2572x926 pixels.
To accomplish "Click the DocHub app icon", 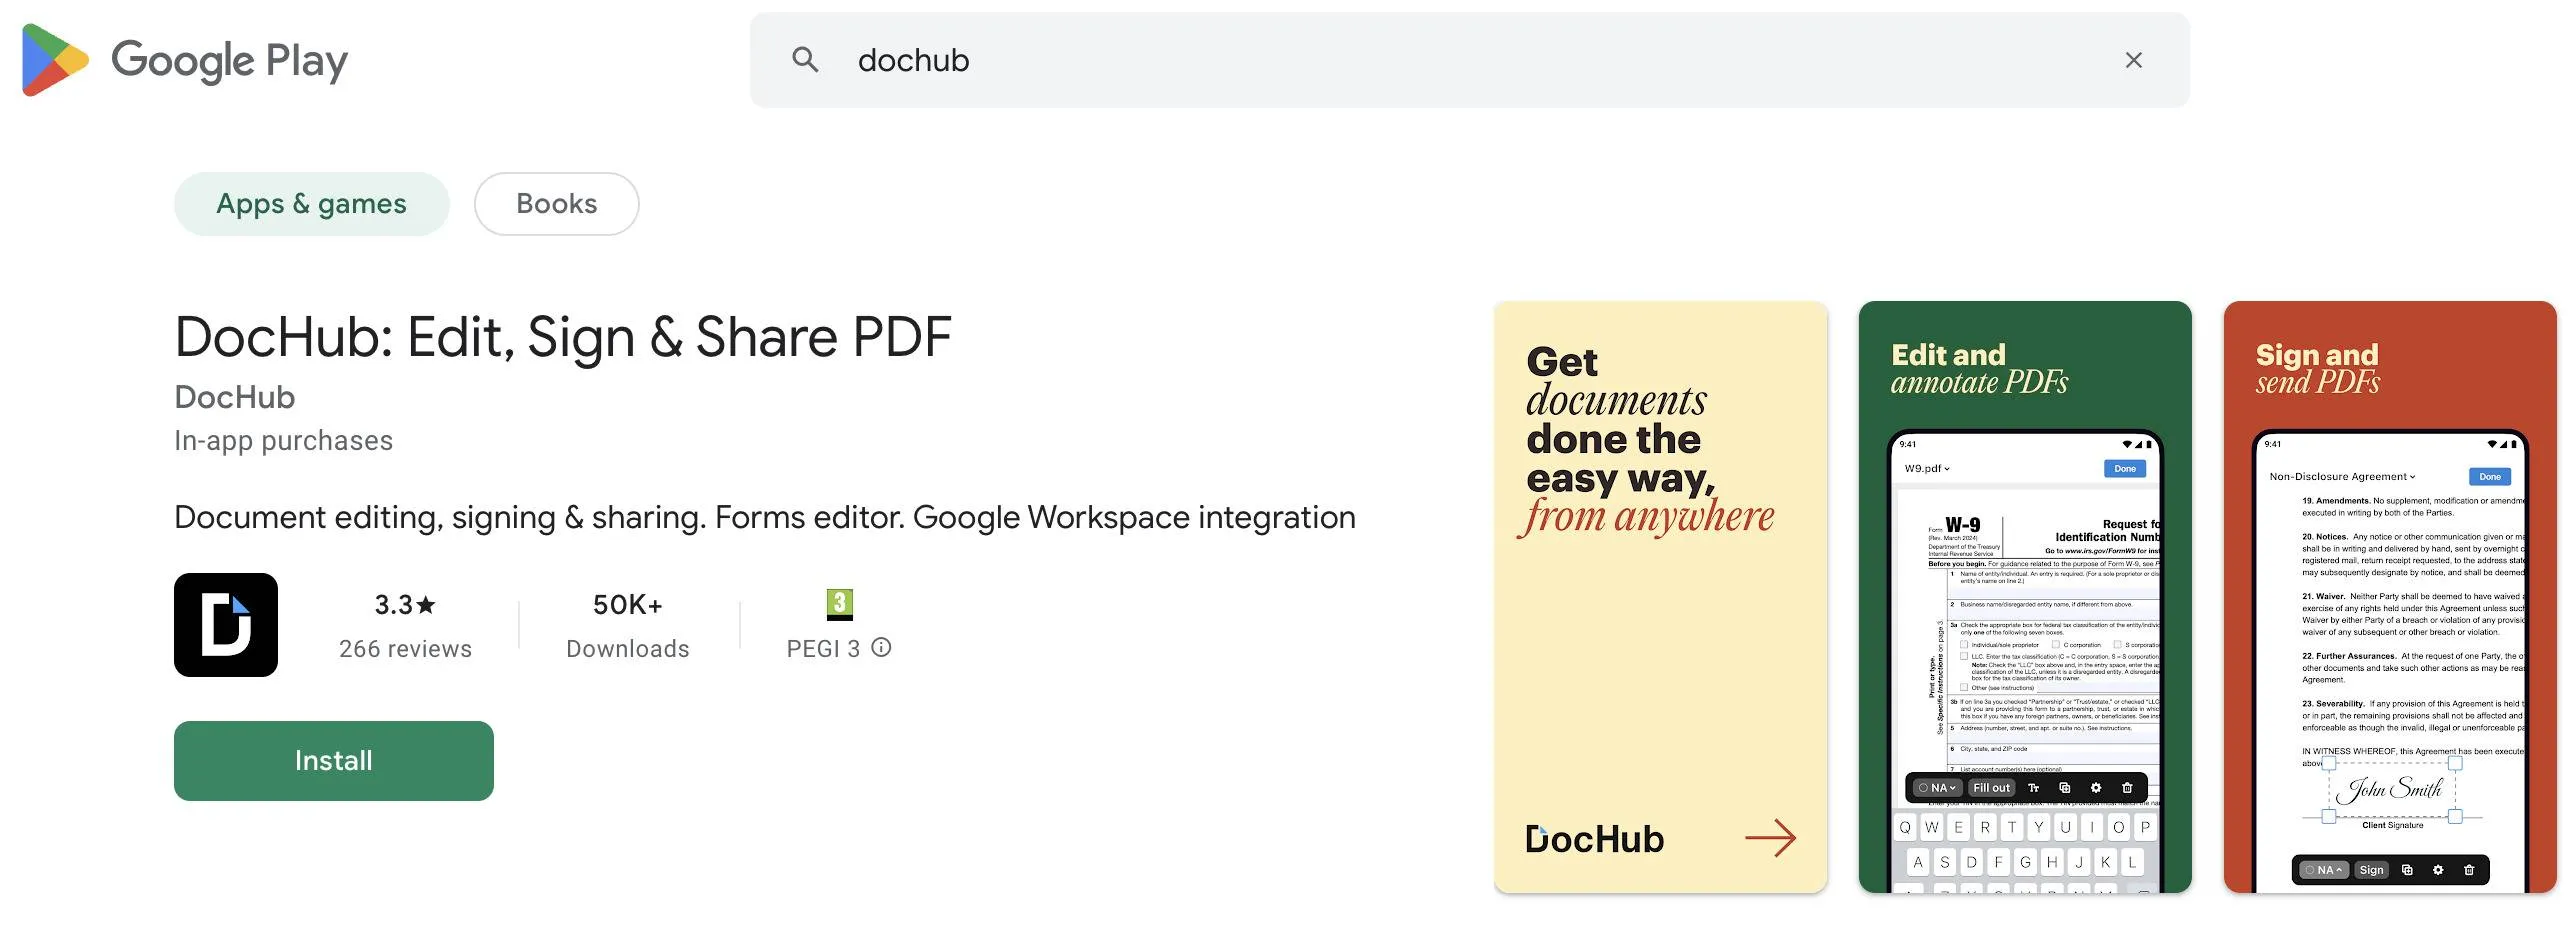I will [x=226, y=625].
